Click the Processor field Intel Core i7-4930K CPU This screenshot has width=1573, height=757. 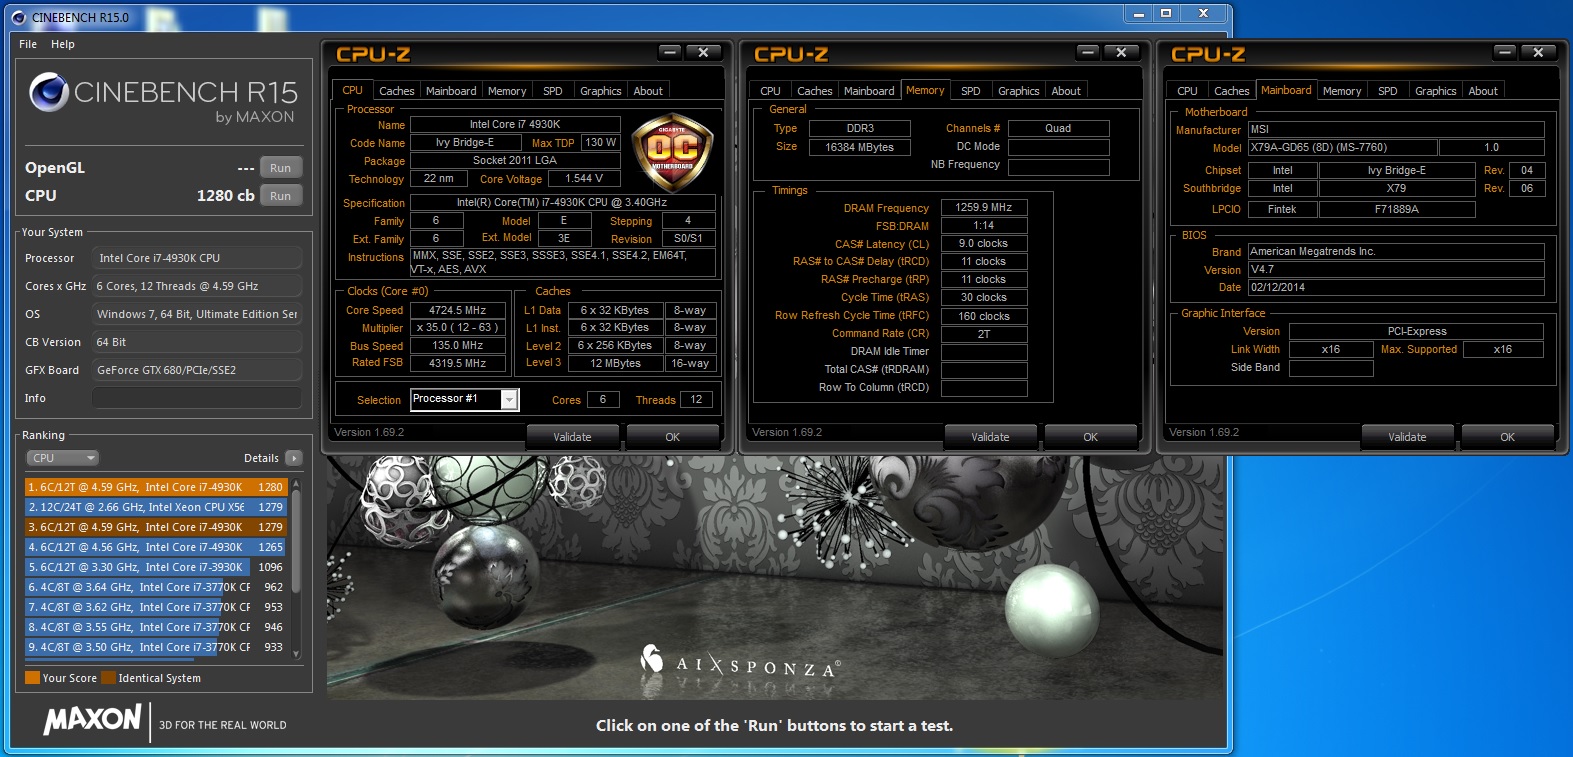point(197,258)
